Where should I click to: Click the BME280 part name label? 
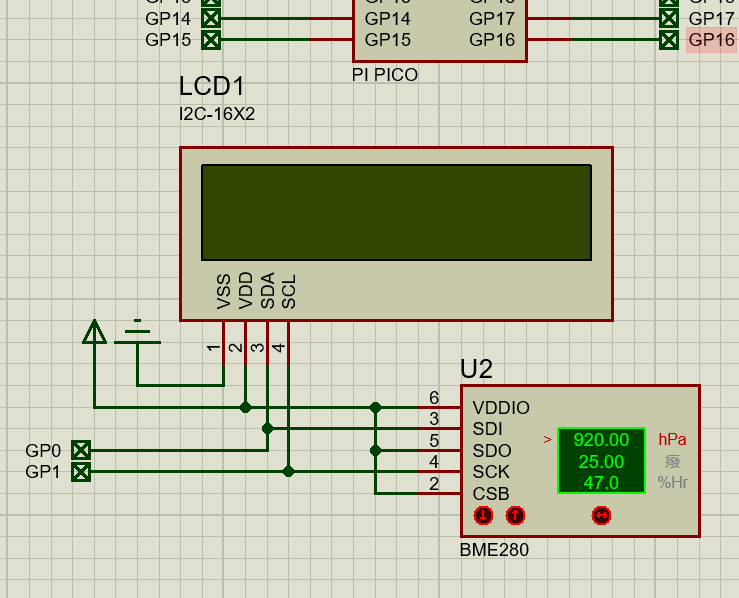coord(494,550)
